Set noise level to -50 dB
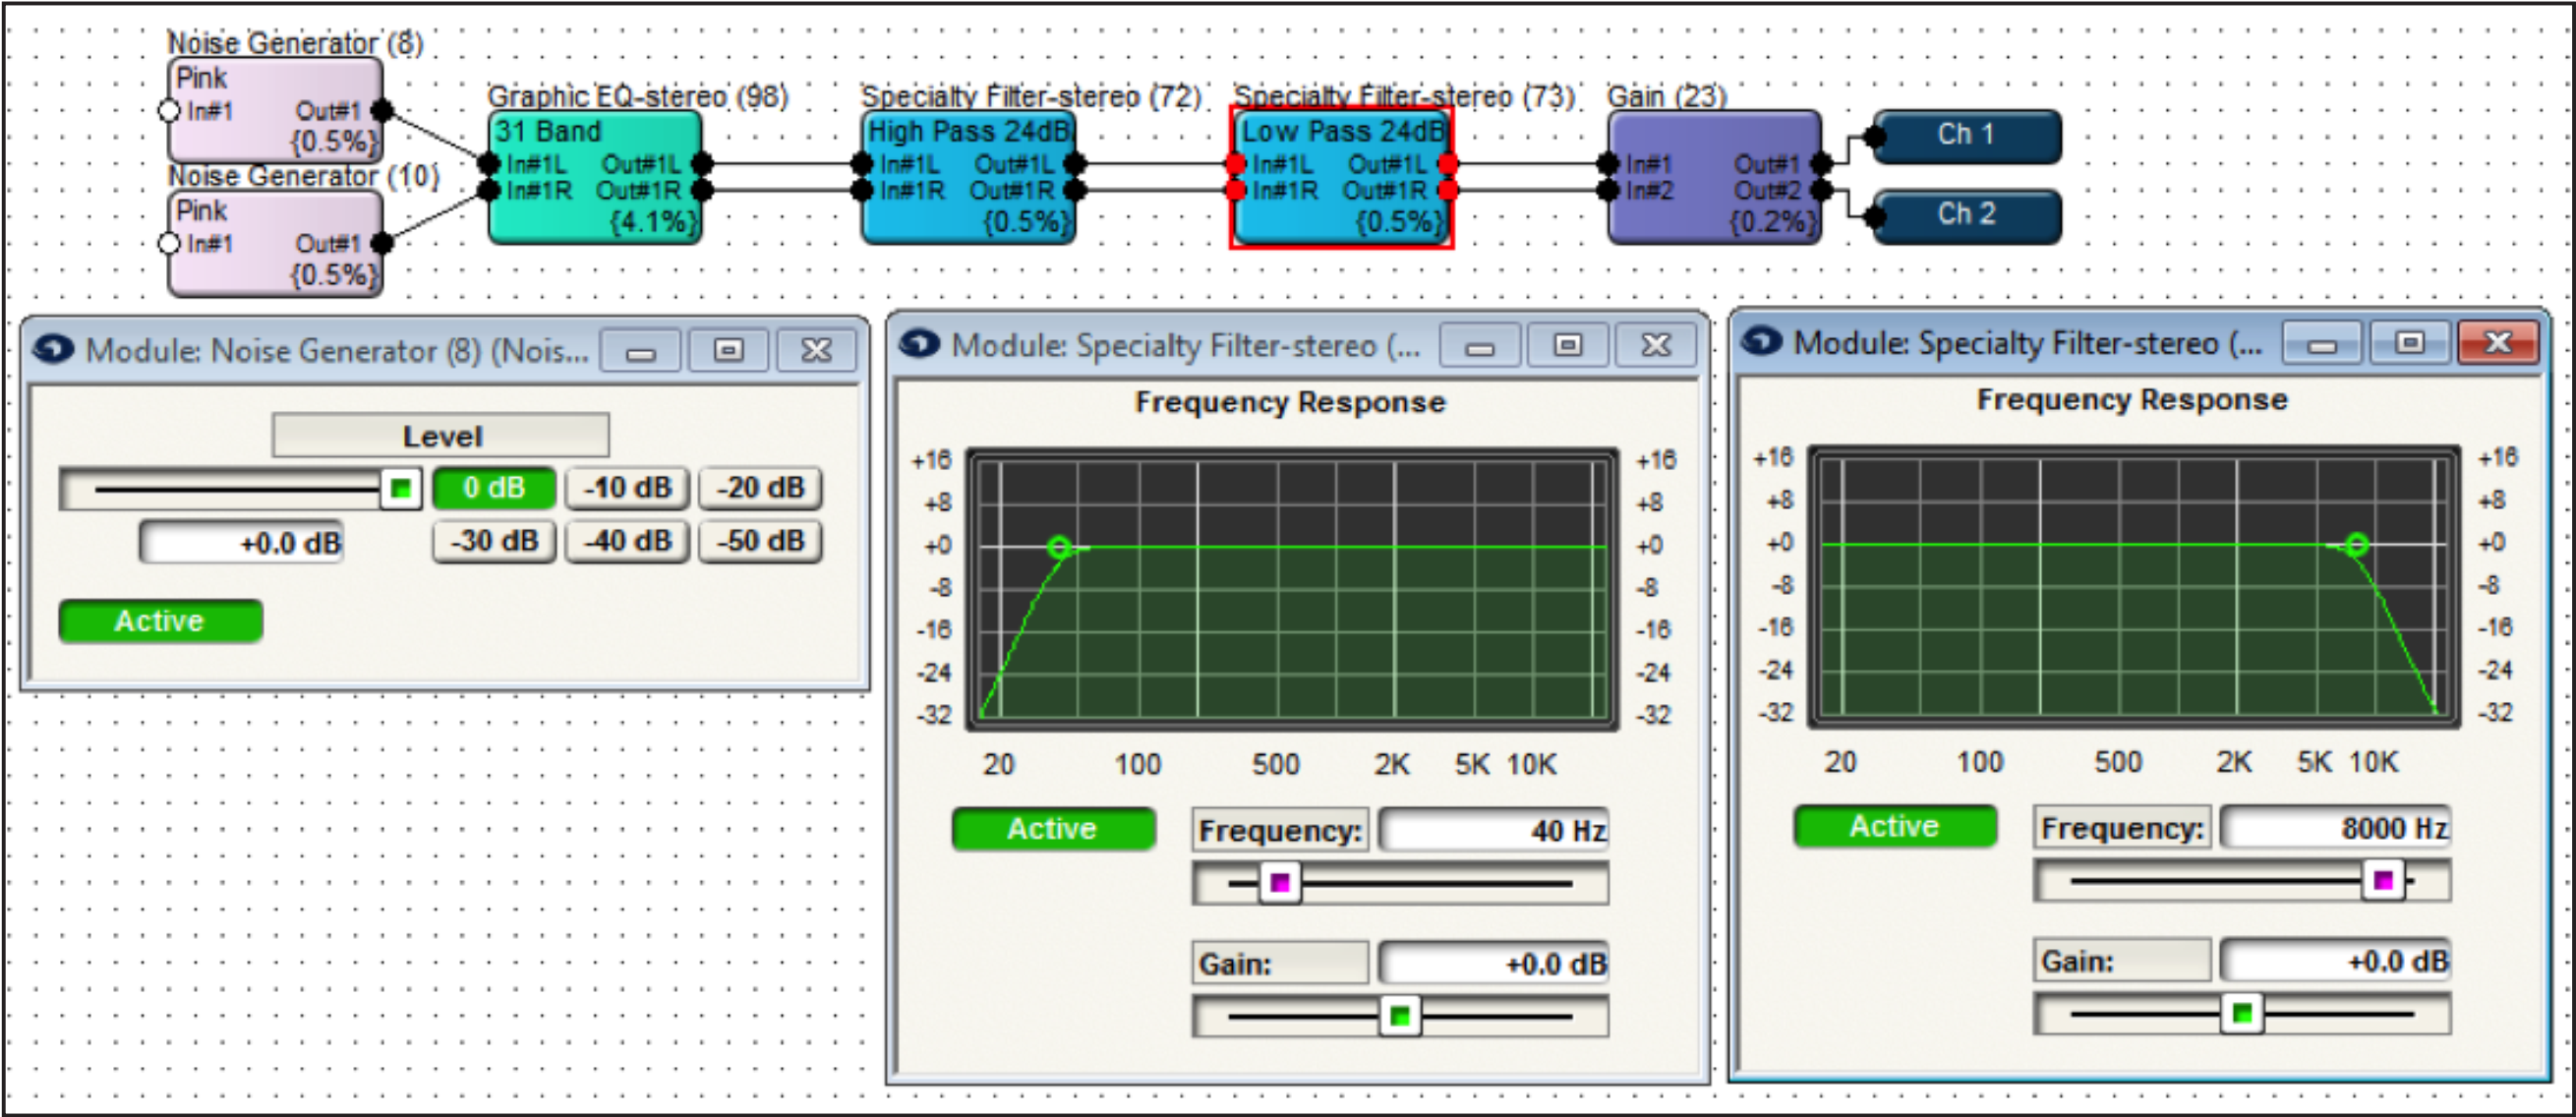Screen dimensions: 2576x1117 coord(760,541)
